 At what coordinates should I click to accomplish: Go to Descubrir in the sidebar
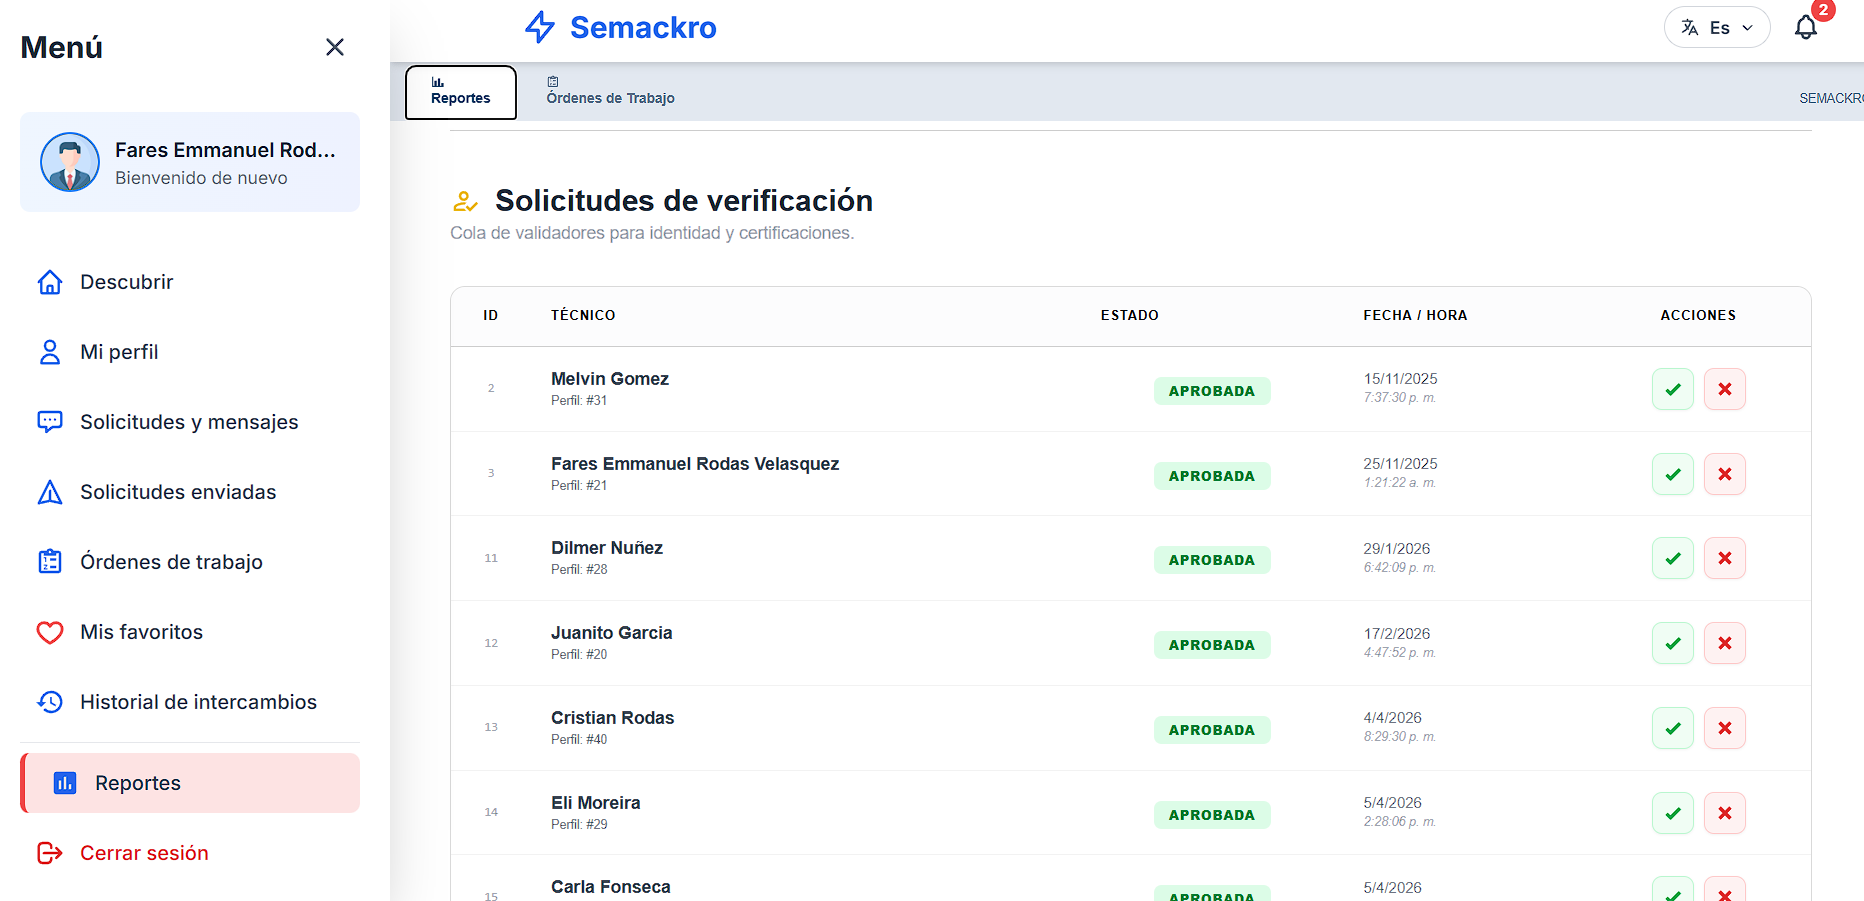pyautogui.click(x=126, y=282)
